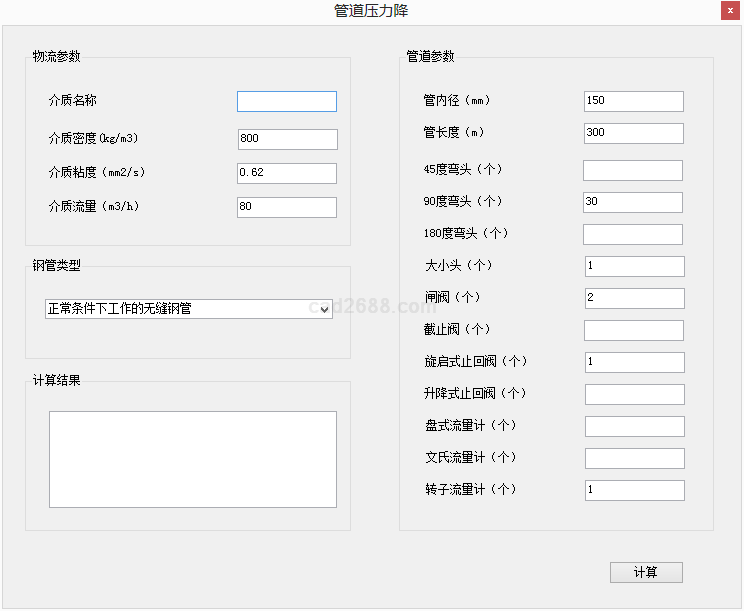This screenshot has height=611, width=744.
Task: Open the 钢管类型 dropdown list
Action: click(x=188, y=309)
